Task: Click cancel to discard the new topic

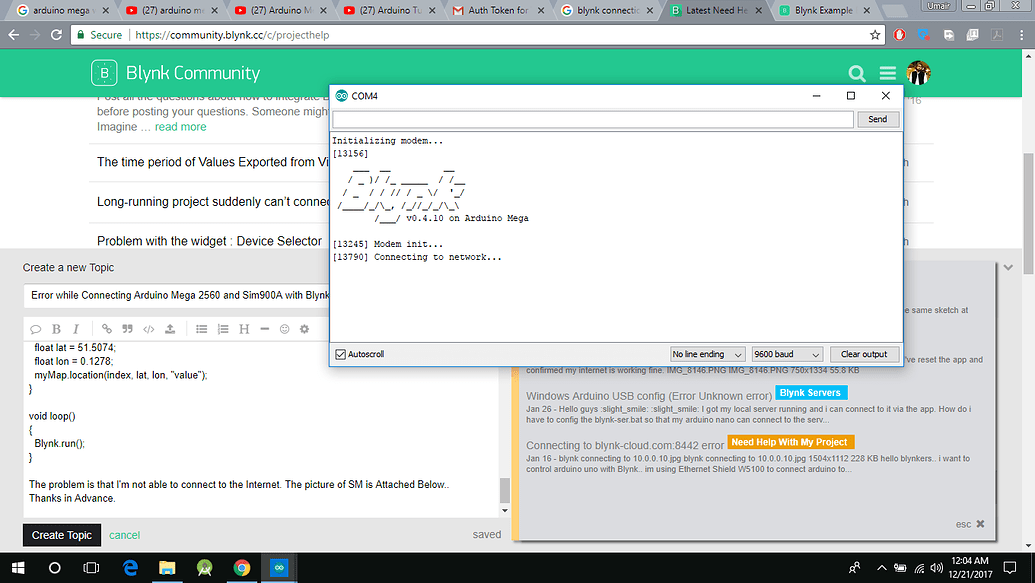Action: click(124, 535)
